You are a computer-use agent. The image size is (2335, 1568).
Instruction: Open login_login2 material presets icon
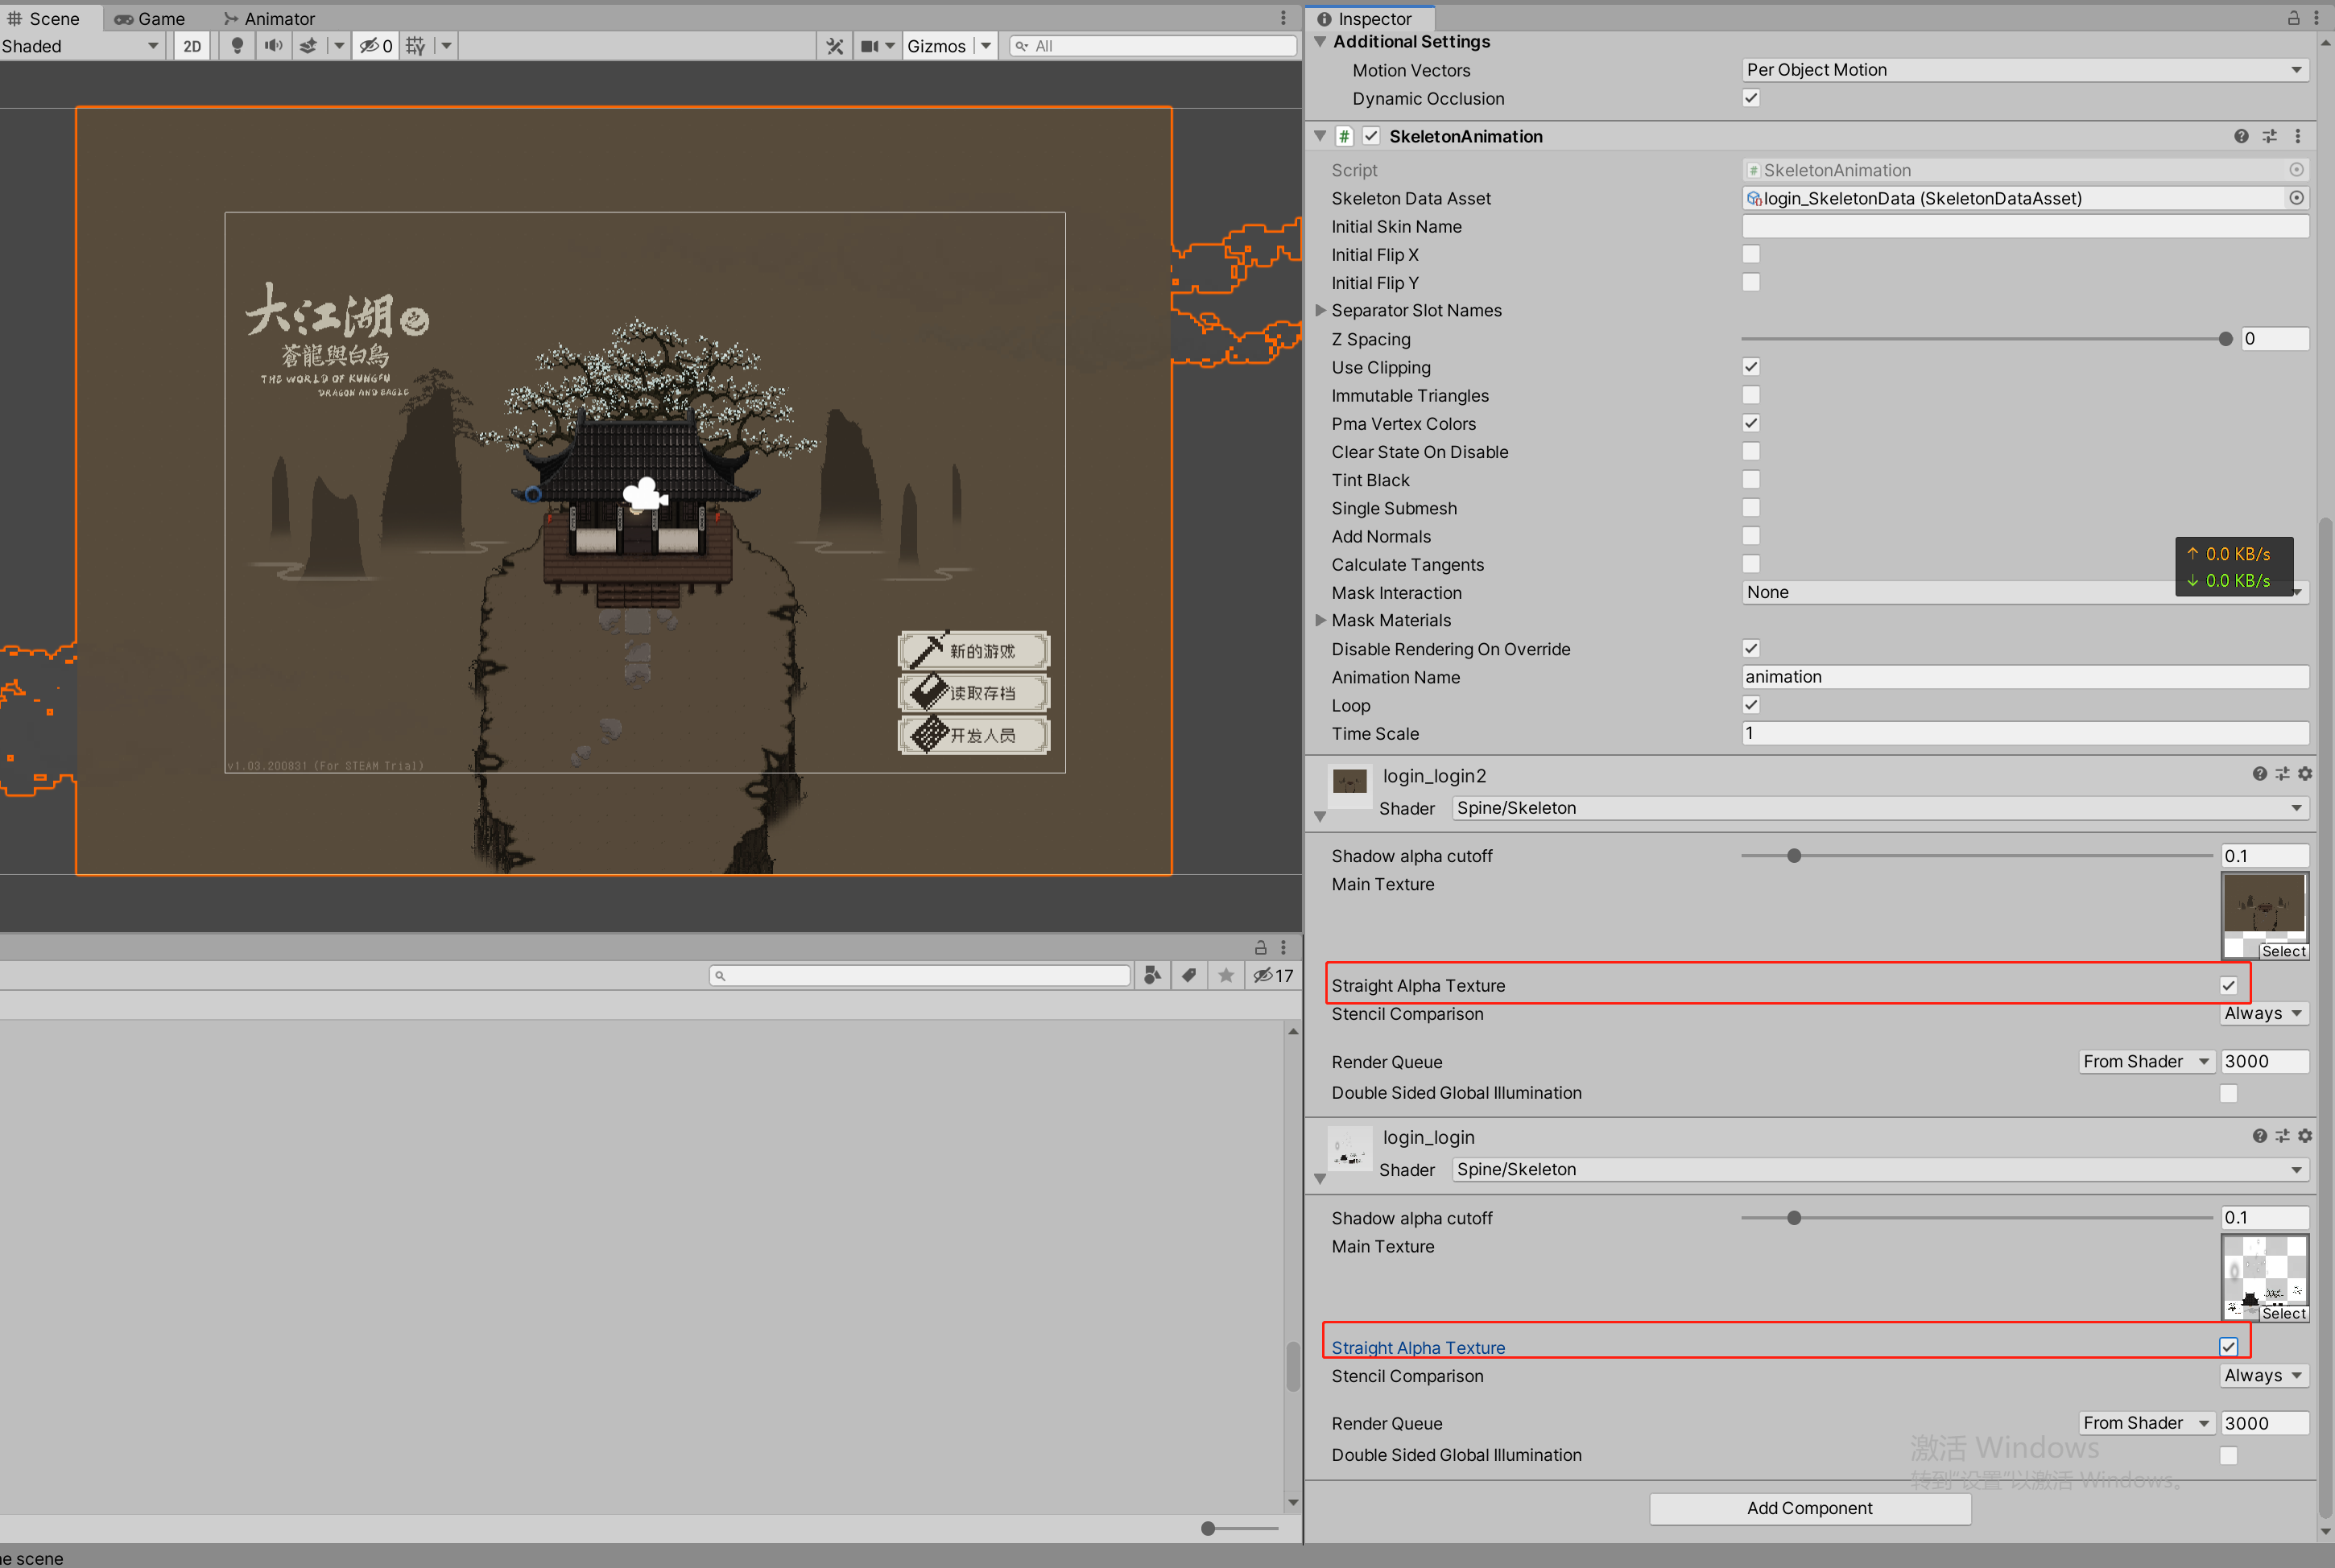tap(2282, 774)
